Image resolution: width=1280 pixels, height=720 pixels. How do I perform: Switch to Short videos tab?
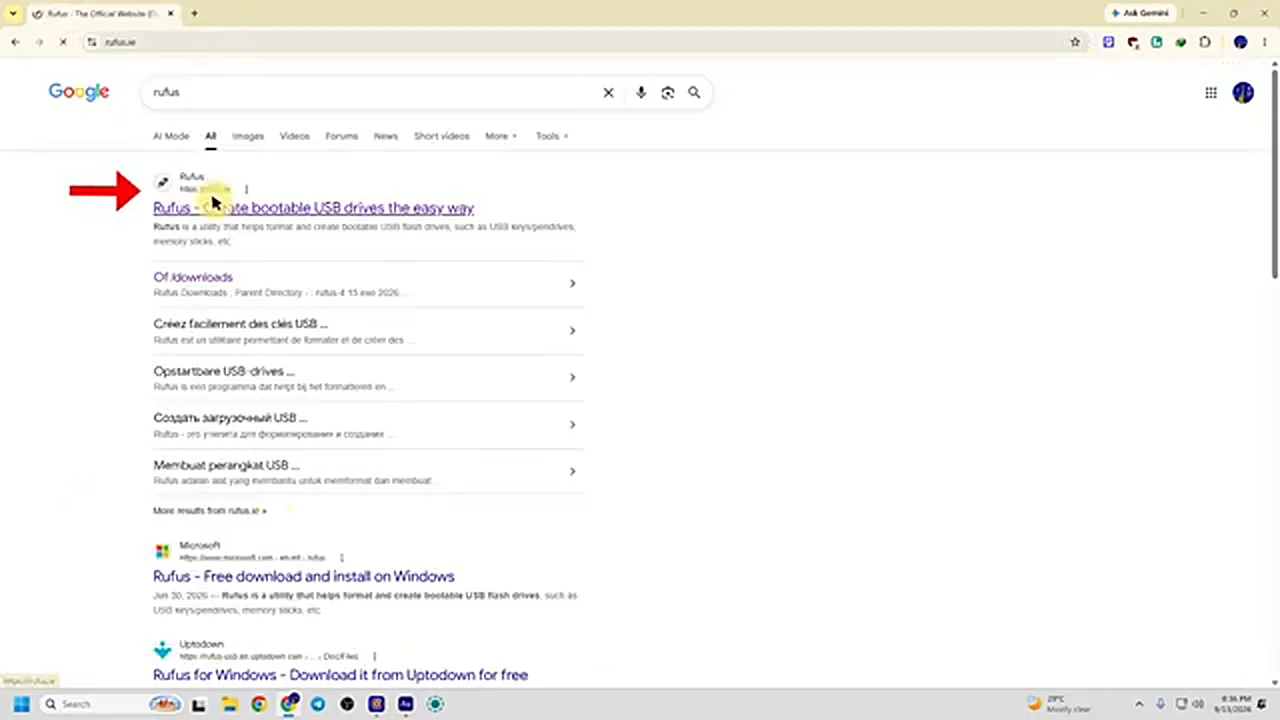441,136
